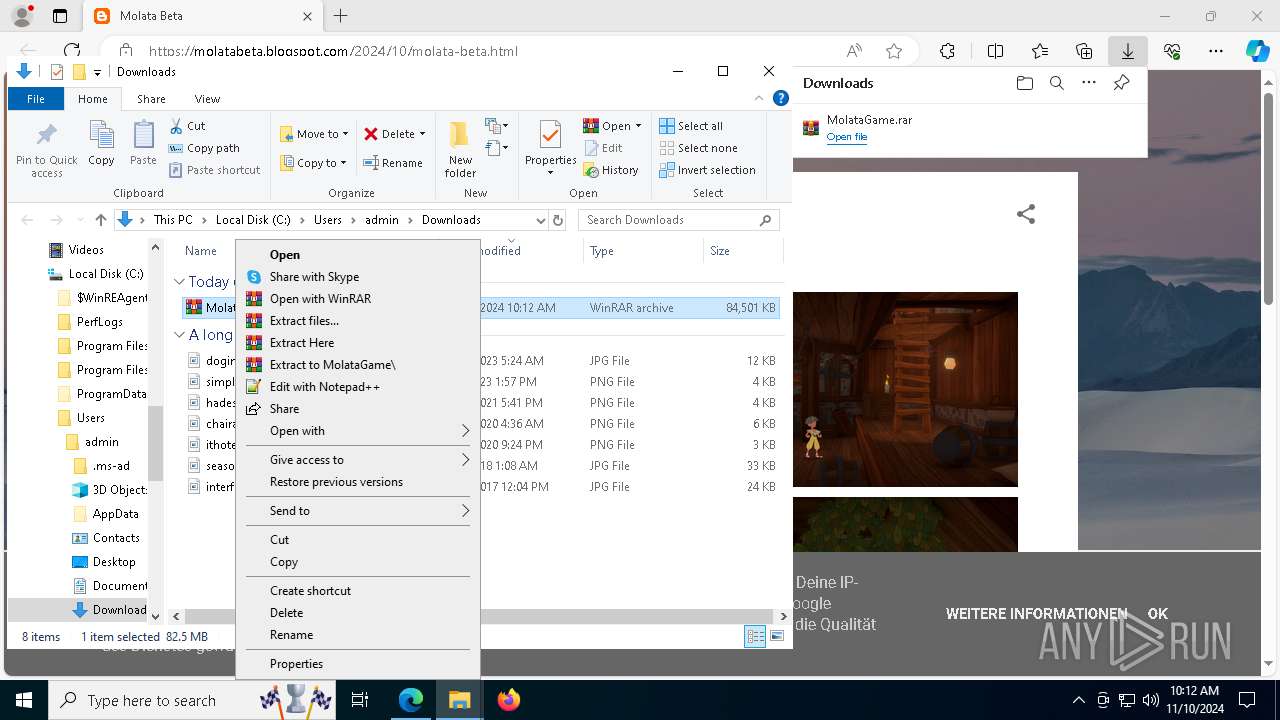Viewport: 1280px width, 720px height.
Task: Select Local Disk (C:) in tree
Action: [106, 274]
